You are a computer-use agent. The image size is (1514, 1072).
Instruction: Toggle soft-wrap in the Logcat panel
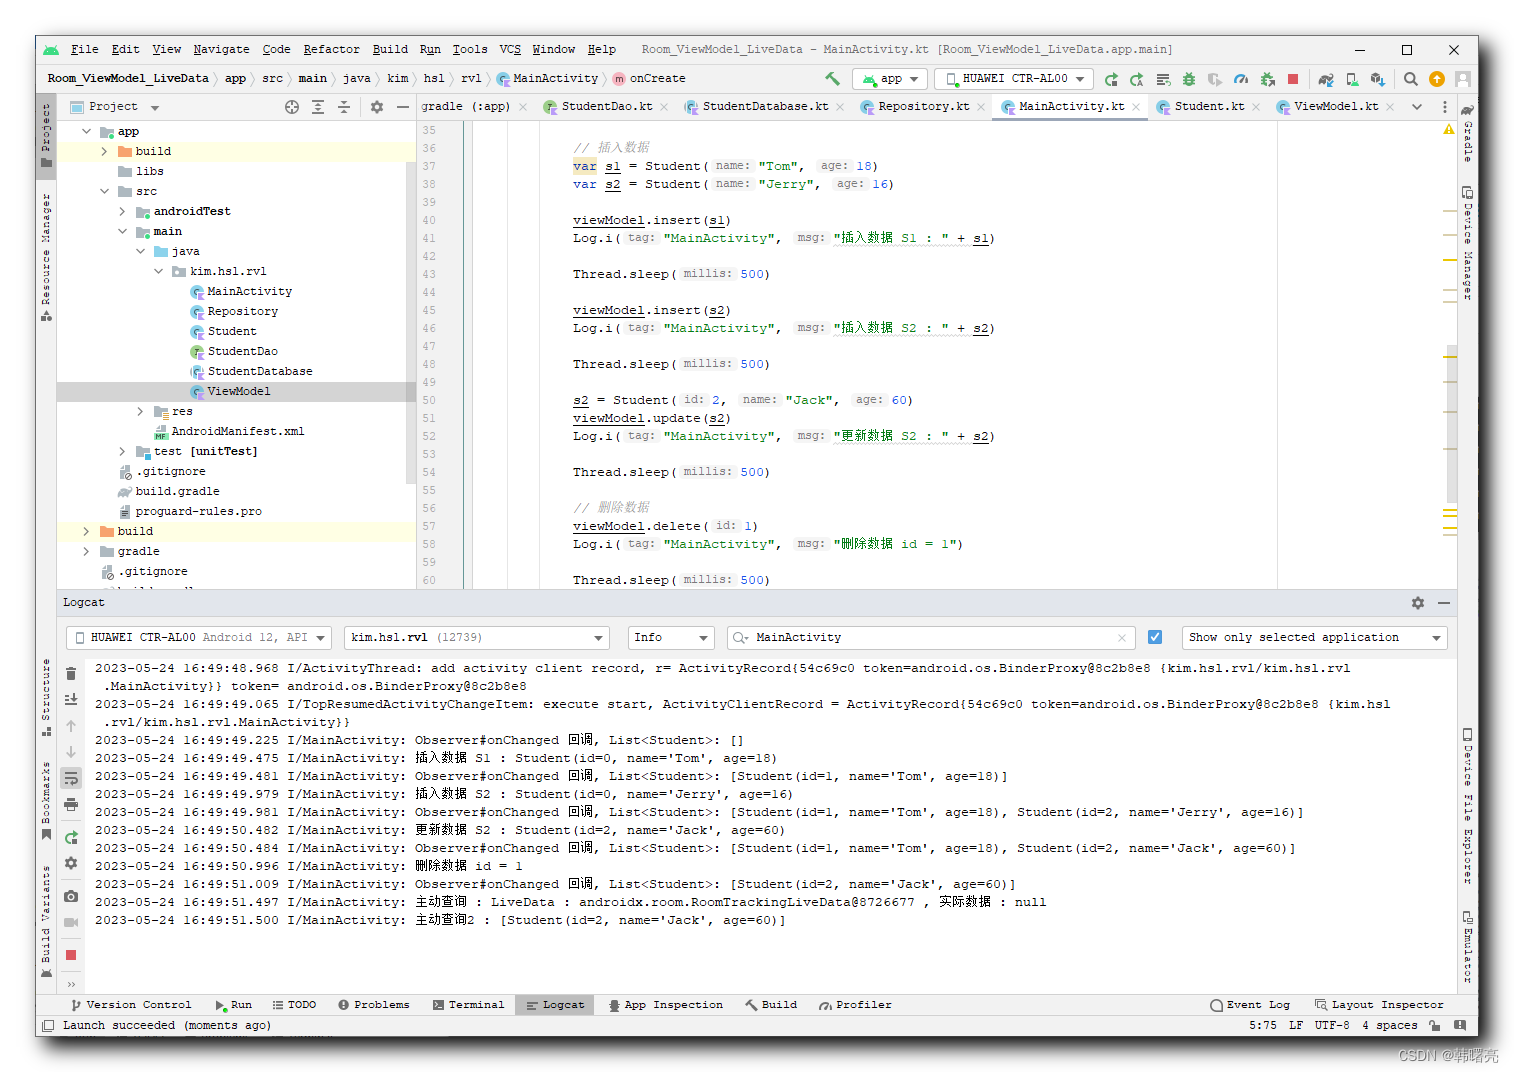click(x=70, y=777)
